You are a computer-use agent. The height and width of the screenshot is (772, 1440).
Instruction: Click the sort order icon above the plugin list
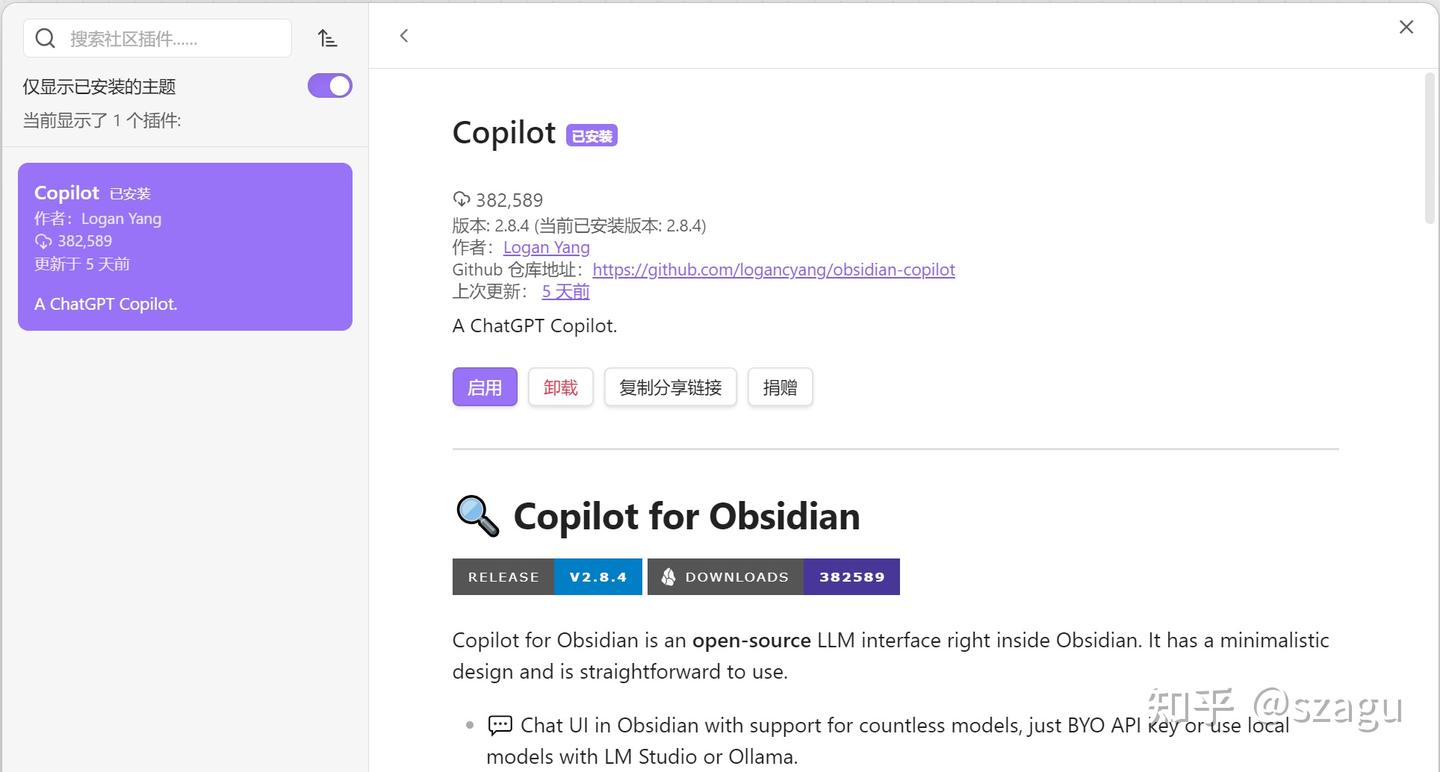coord(328,37)
